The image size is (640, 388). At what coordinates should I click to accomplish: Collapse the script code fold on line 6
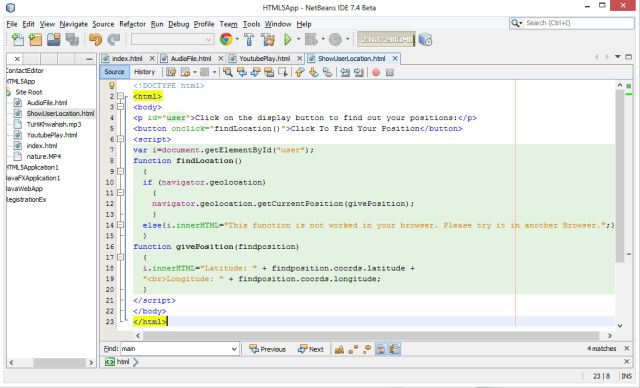click(x=120, y=139)
